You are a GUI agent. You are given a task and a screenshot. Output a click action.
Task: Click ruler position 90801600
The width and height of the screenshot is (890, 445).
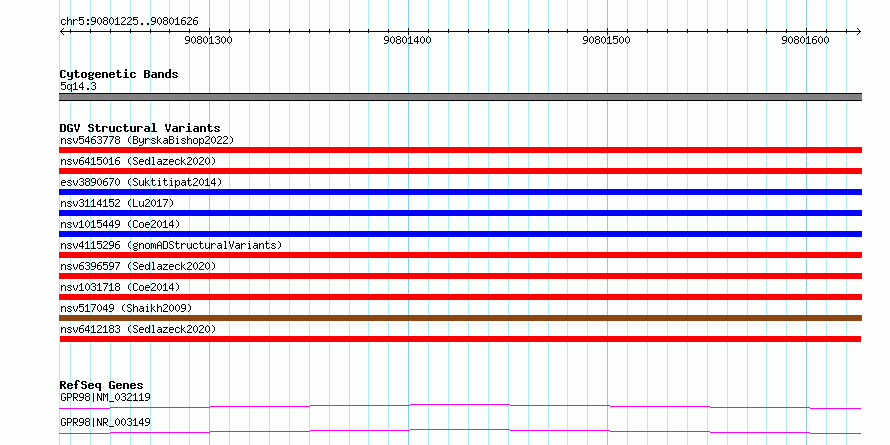pos(805,40)
